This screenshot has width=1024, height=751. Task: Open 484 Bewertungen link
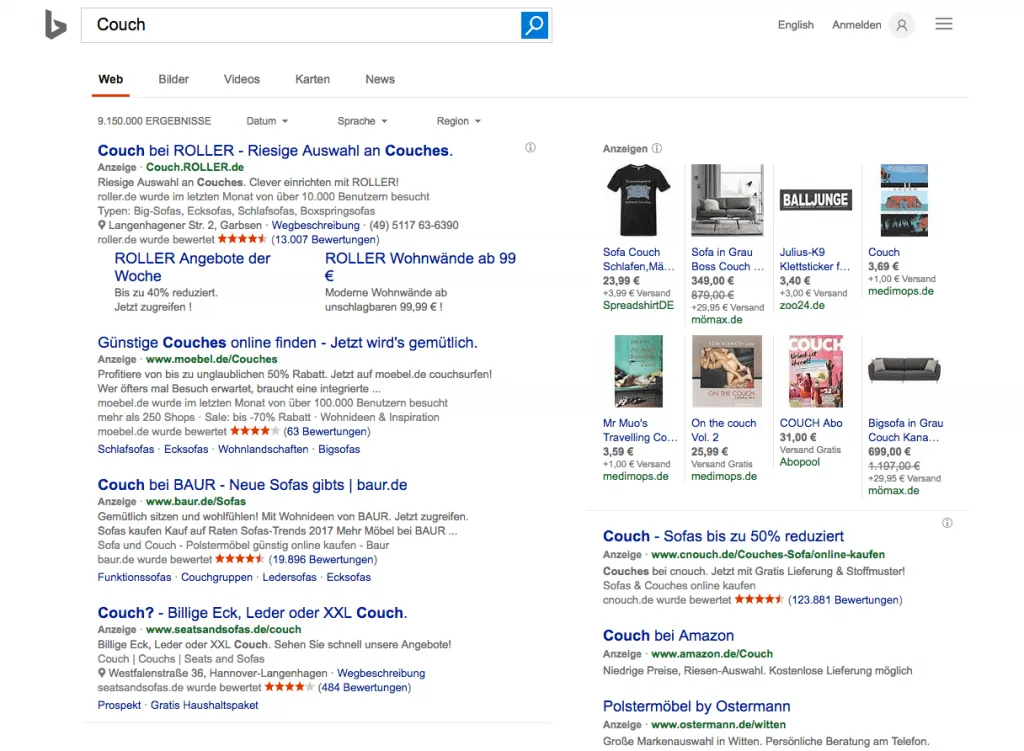click(364, 688)
